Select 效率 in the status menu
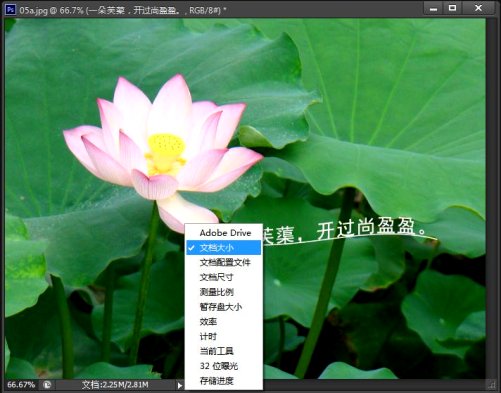 pos(224,321)
